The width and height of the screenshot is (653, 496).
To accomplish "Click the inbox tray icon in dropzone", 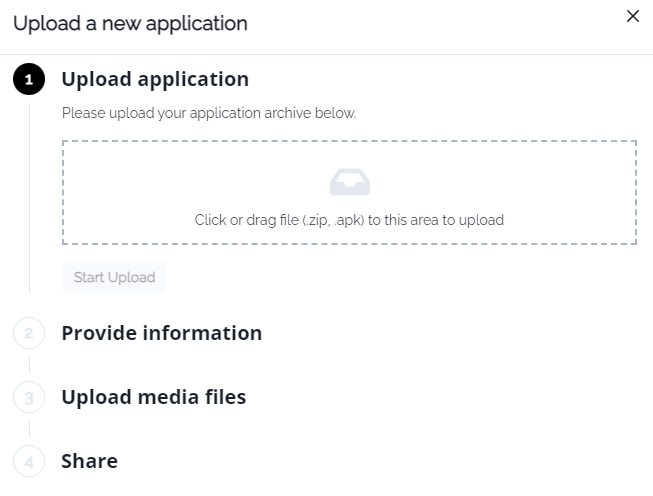I will tap(350, 182).
